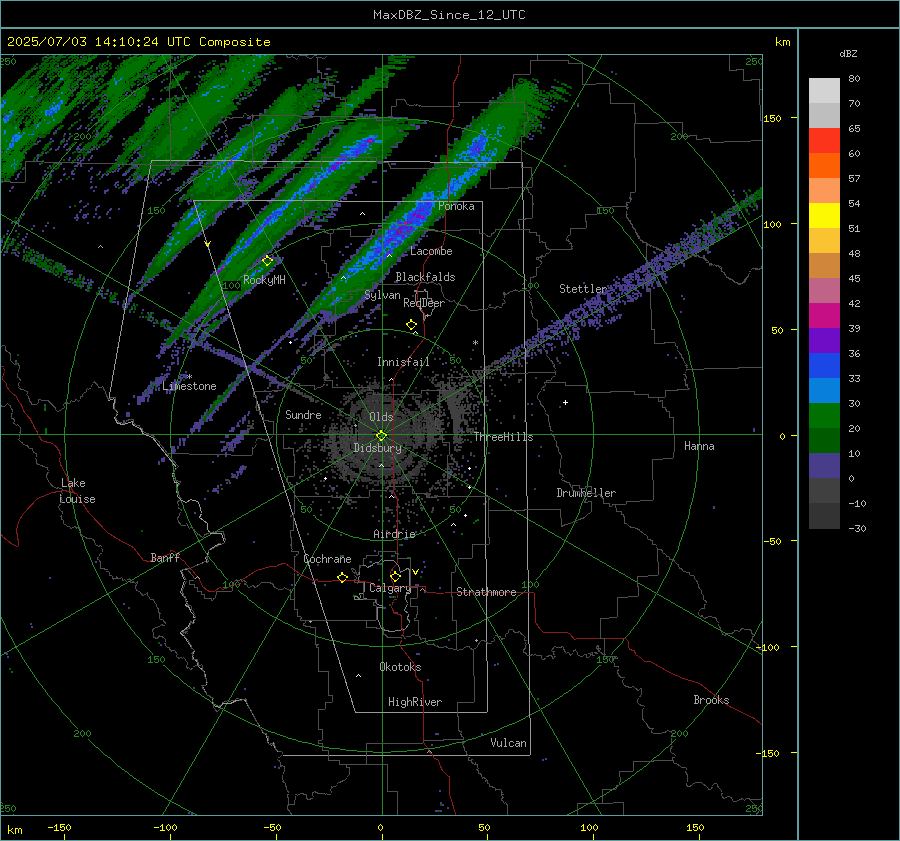Click the 57 value in dBZ legend
Viewport: 900px width, 841px height.
click(854, 179)
